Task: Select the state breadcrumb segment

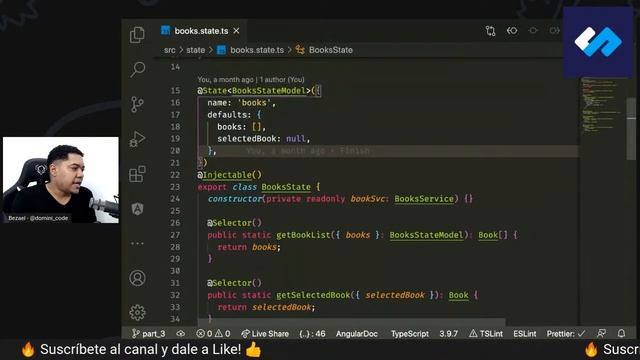Action: pyautogui.click(x=196, y=50)
